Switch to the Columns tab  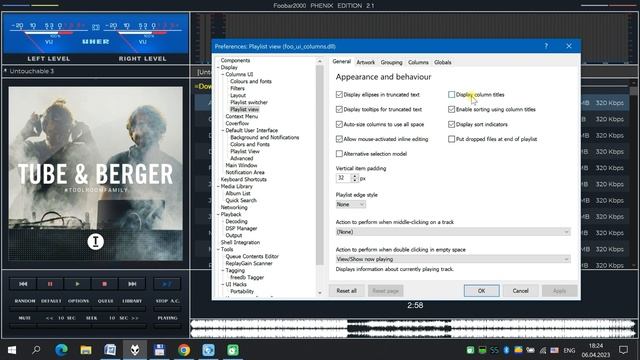(x=418, y=62)
